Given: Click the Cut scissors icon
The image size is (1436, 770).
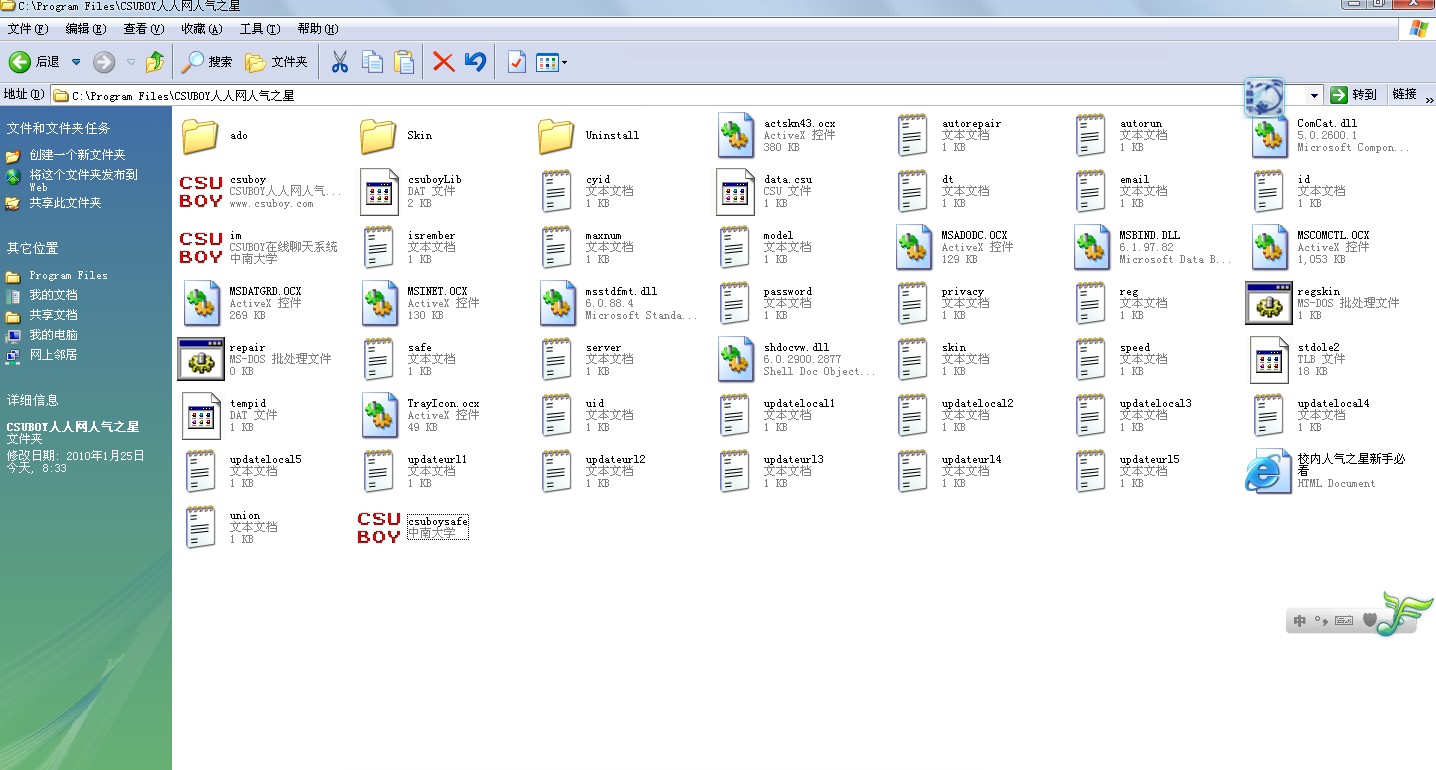Looking at the screenshot, I should tap(340, 62).
